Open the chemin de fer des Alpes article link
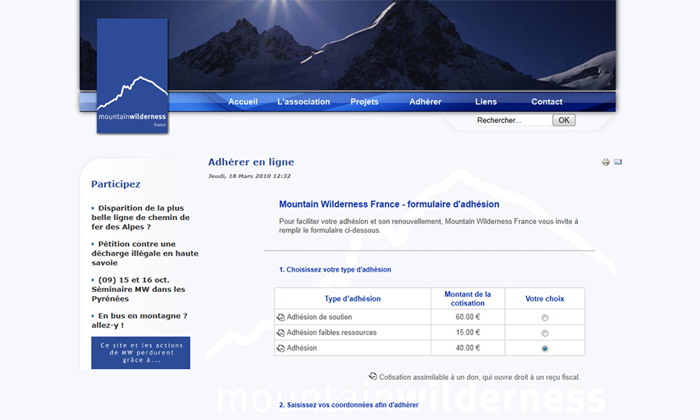Viewport: 700px width, 420px height. click(141, 217)
